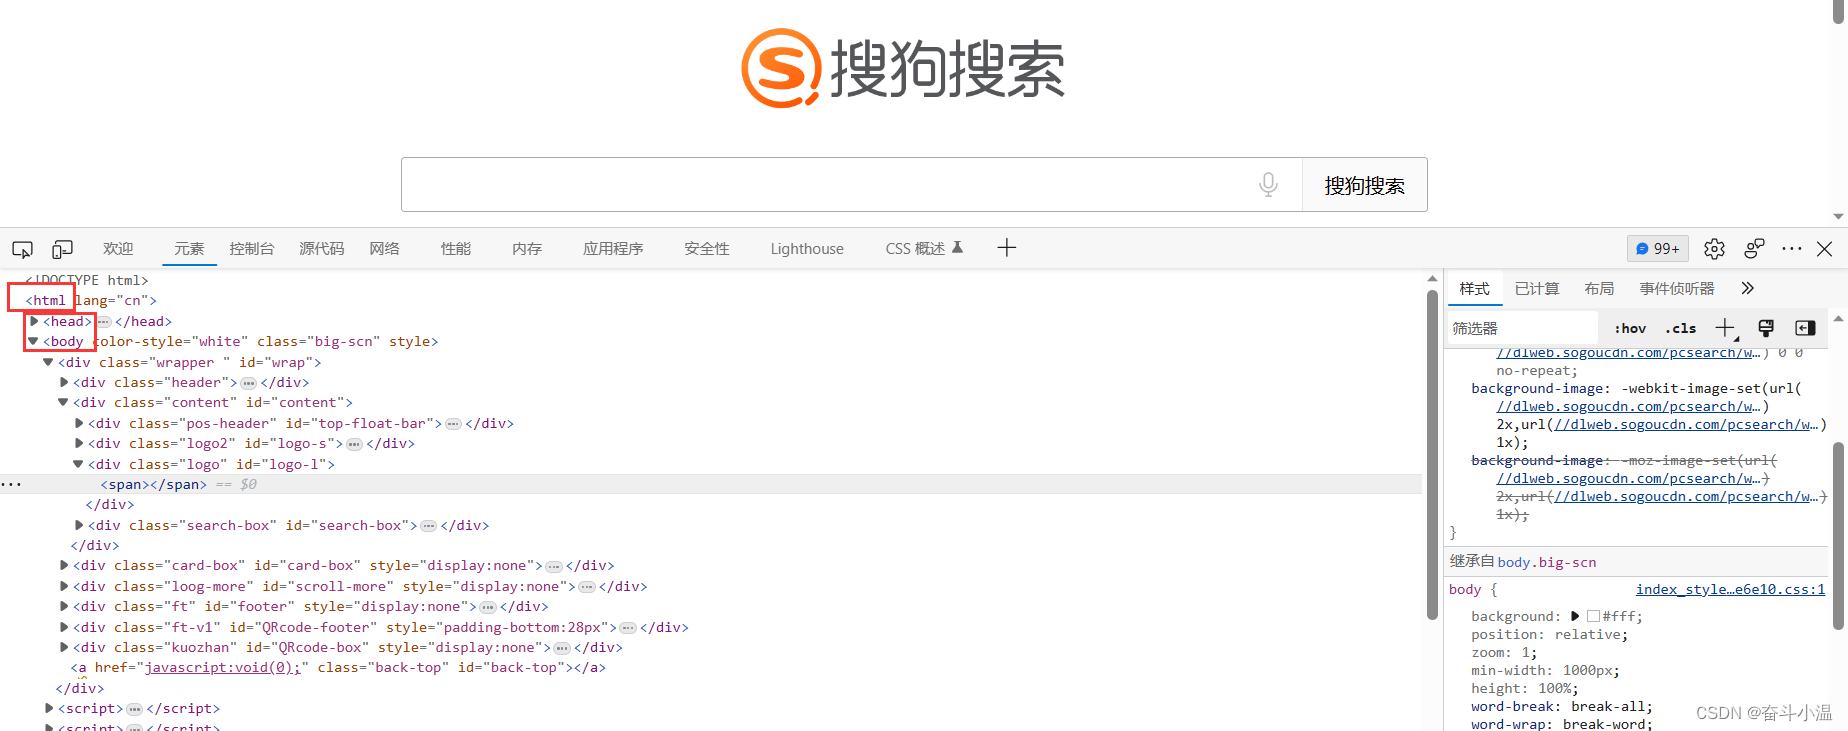
Task: Open the 99+ issues counter
Action: [1658, 249]
